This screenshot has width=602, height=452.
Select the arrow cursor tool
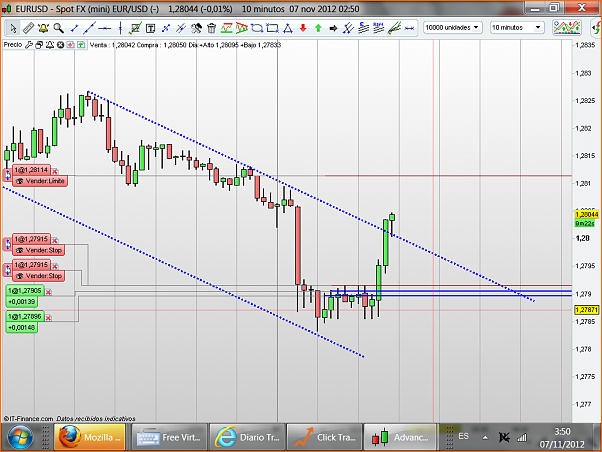13,28
